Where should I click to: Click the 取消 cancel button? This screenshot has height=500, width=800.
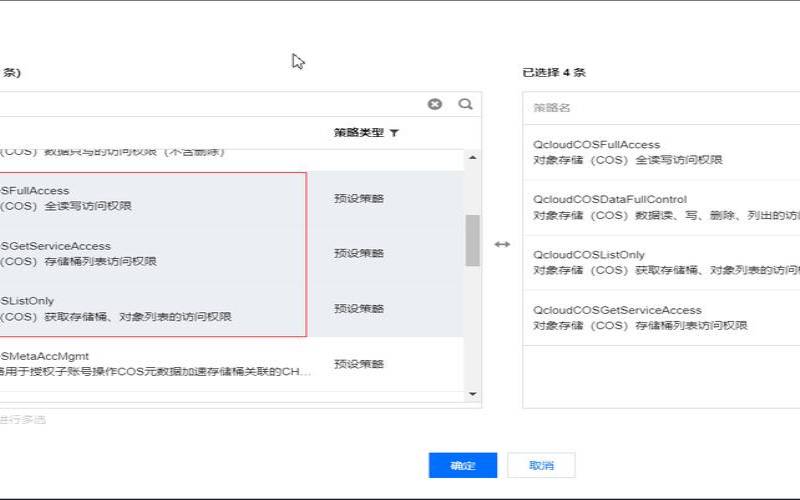click(x=541, y=465)
